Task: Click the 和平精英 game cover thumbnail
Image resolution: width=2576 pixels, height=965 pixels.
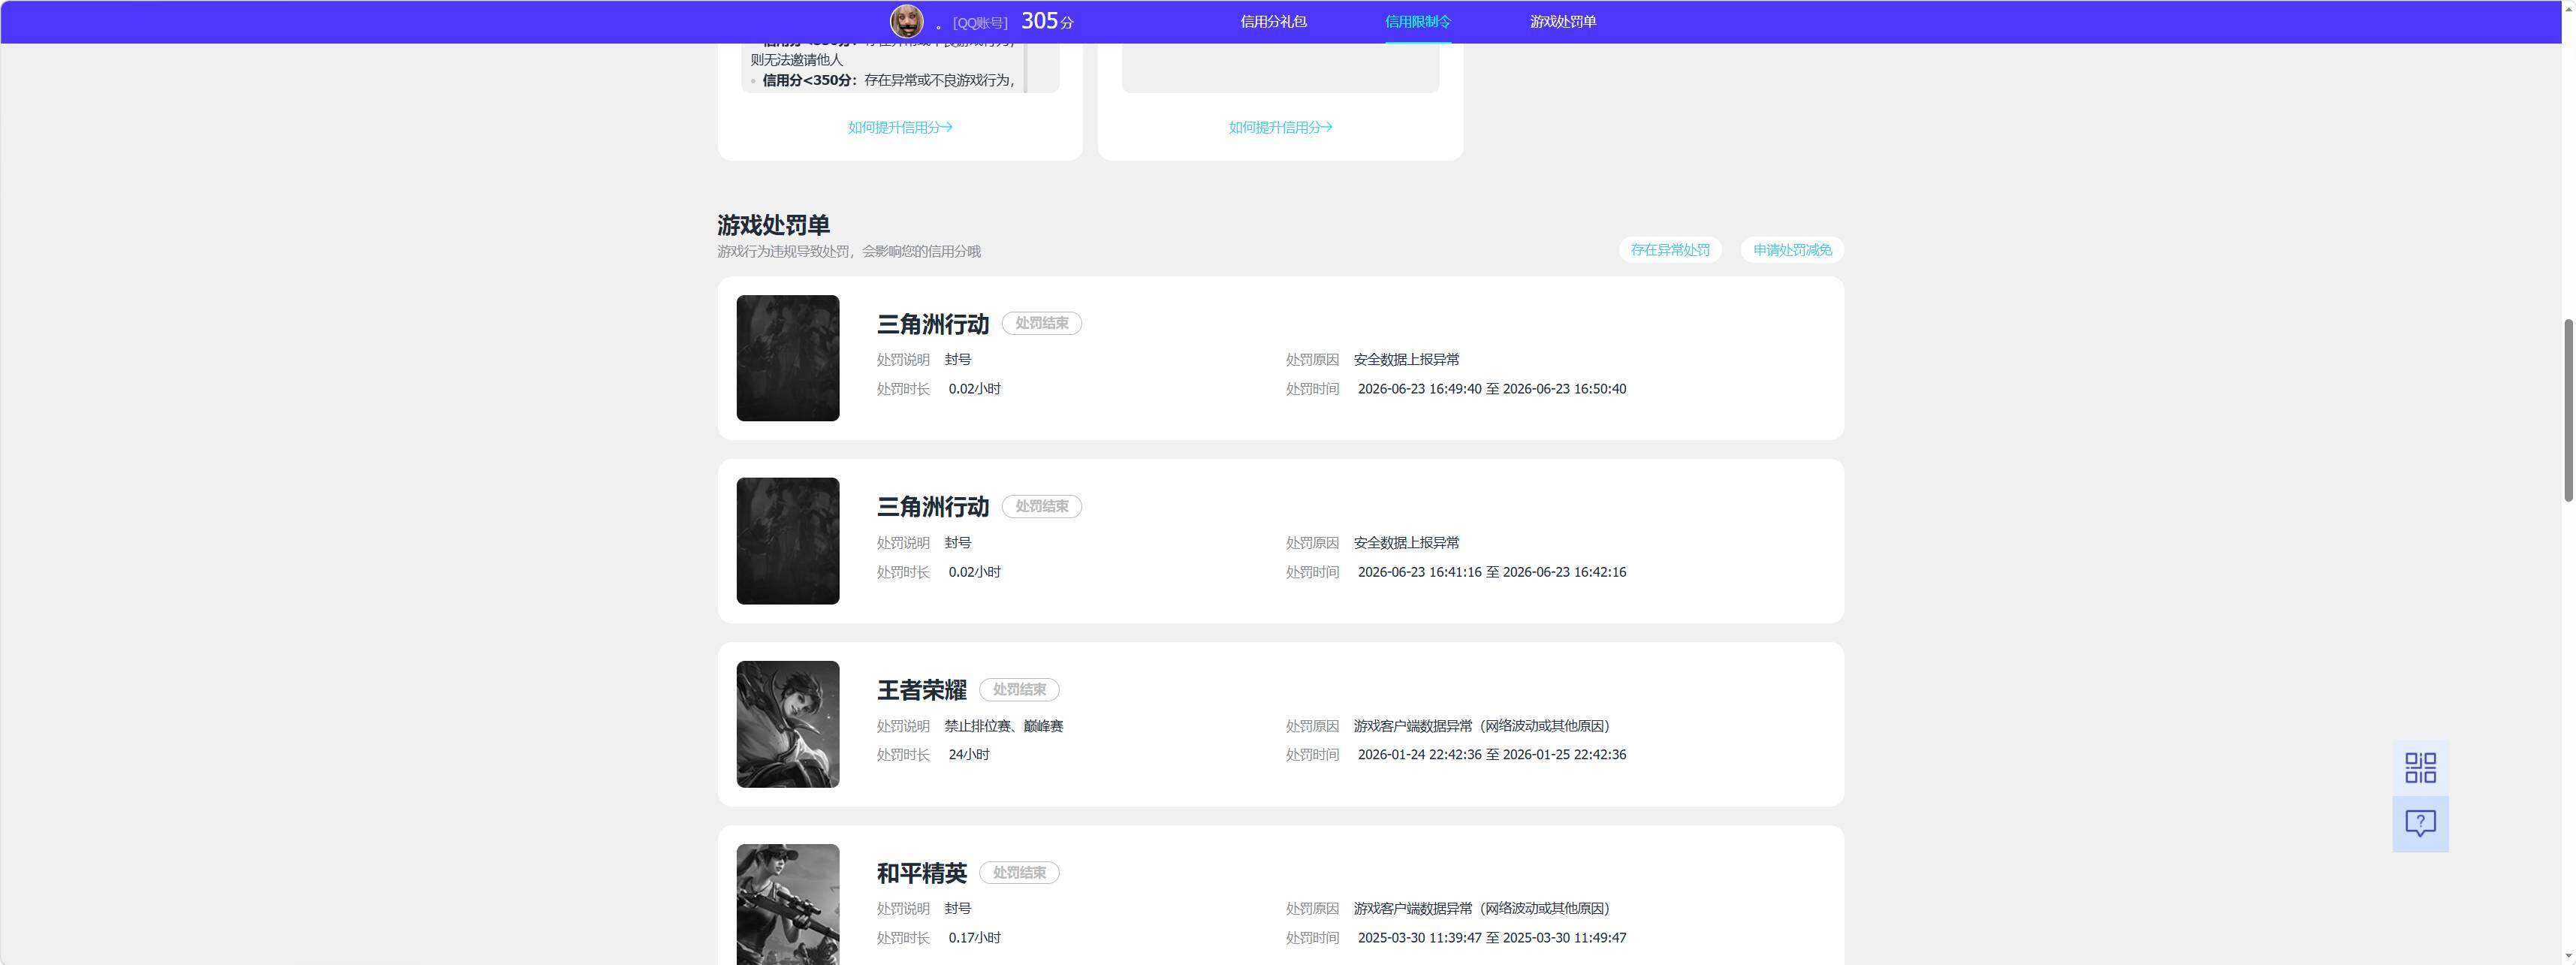Action: (x=788, y=904)
